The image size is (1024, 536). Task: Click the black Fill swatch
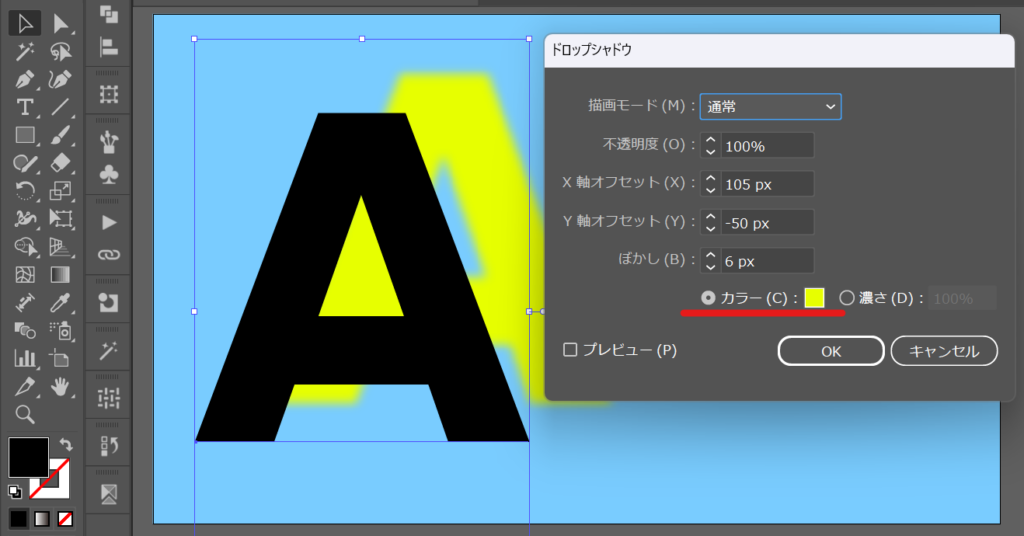(28, 458)
